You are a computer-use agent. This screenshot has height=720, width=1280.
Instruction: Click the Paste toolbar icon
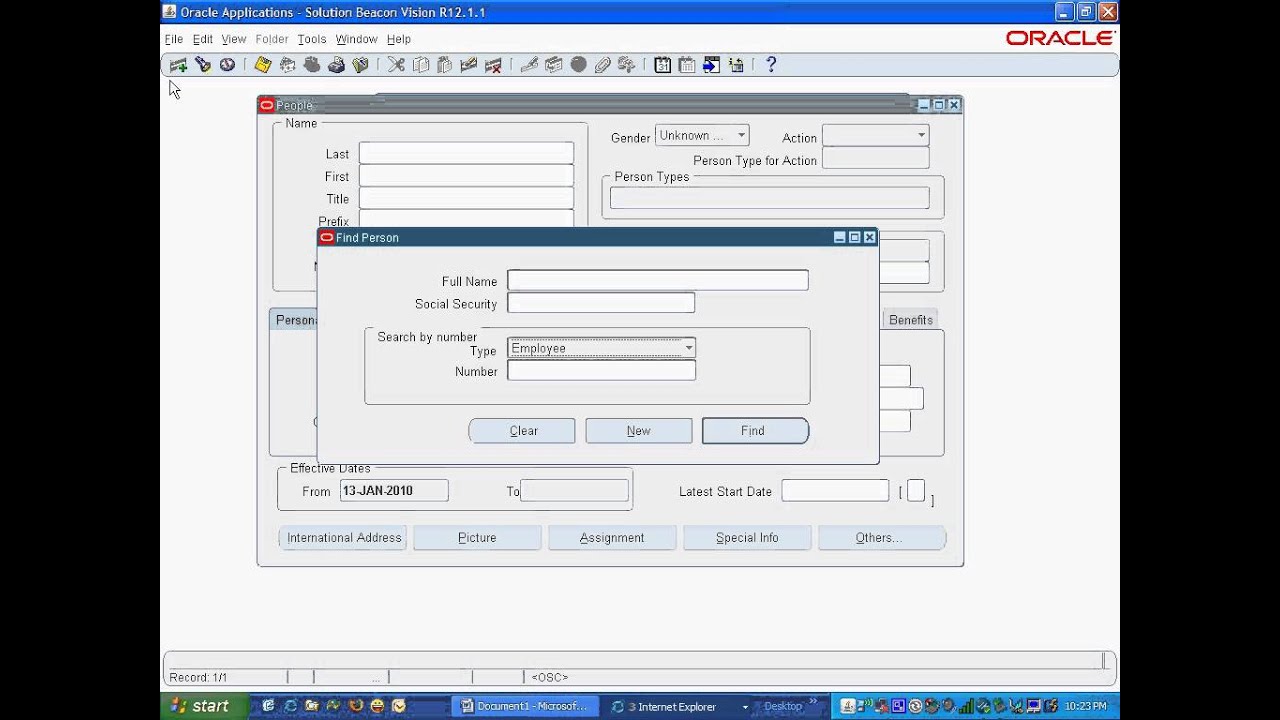pos(445,65)
